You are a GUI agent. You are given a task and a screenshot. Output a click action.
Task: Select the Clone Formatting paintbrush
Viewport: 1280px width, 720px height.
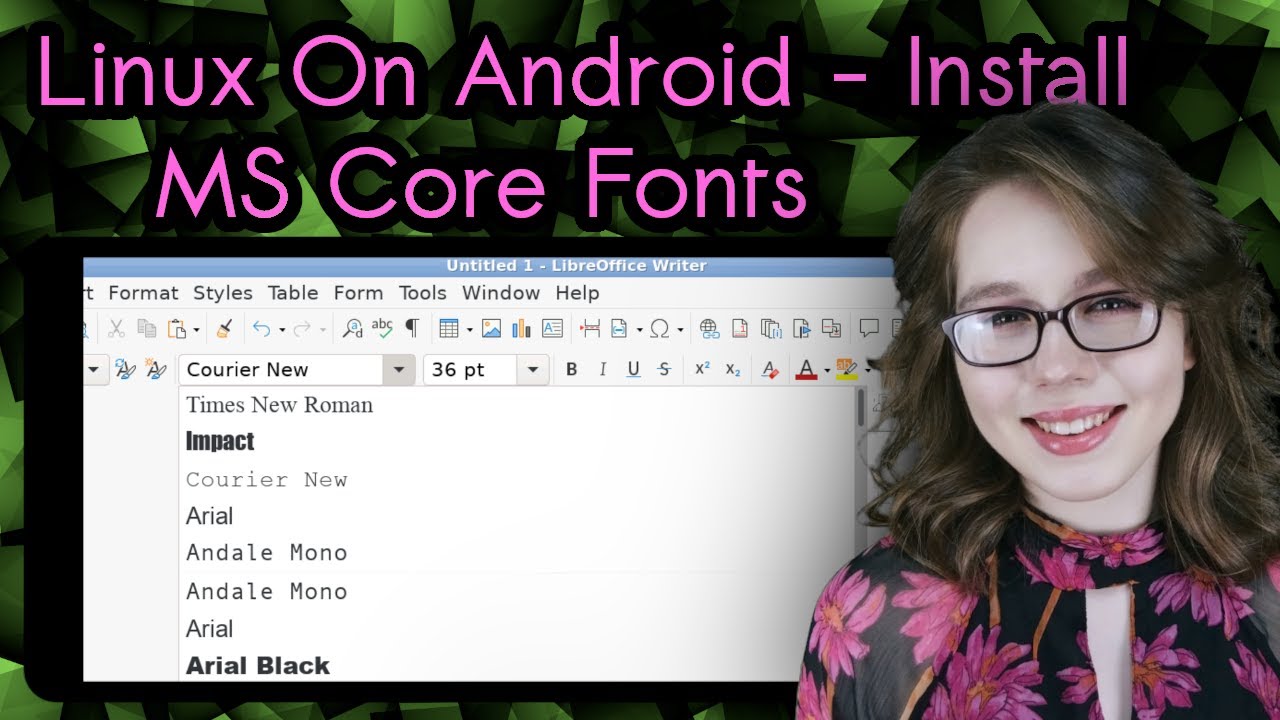[224, 328]
